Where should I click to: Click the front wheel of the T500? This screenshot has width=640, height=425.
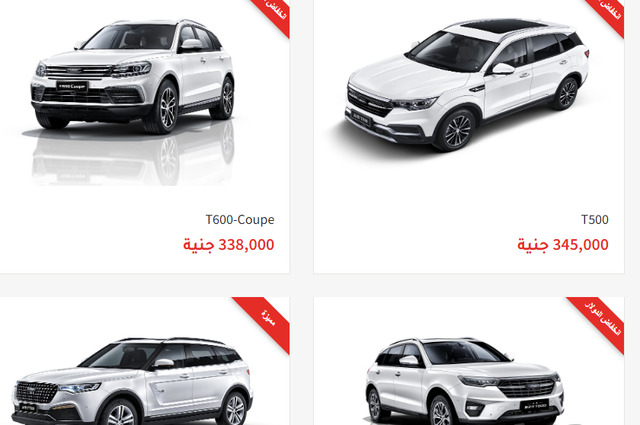[x=456, y=131]
